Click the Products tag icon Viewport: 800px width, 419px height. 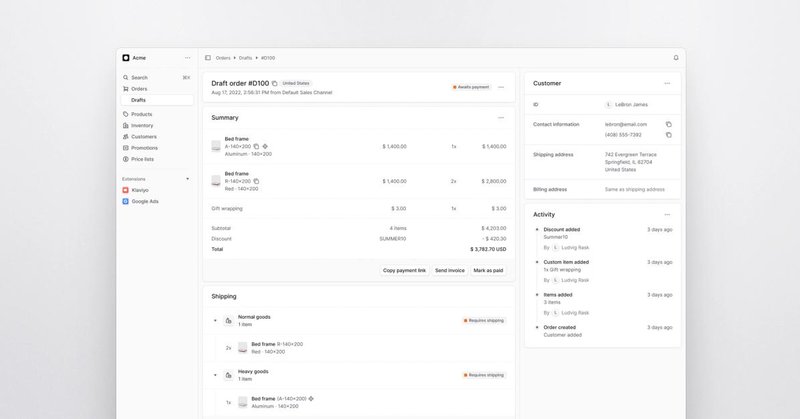[126, 114]
